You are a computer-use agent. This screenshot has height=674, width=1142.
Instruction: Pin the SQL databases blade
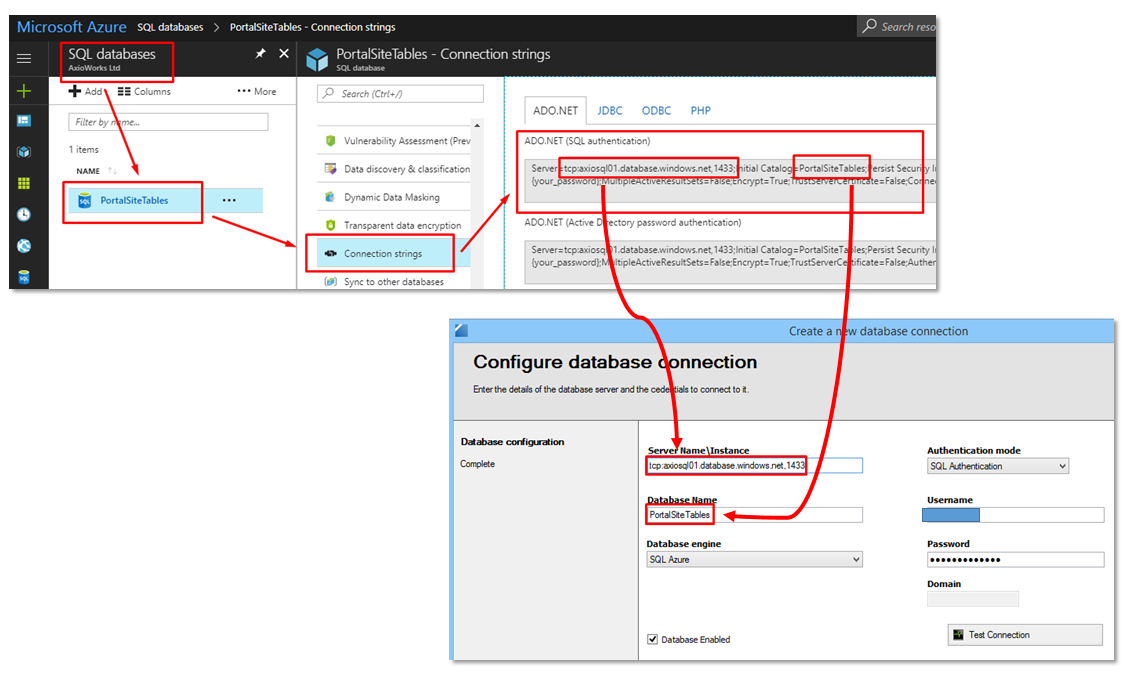[260, 53]
